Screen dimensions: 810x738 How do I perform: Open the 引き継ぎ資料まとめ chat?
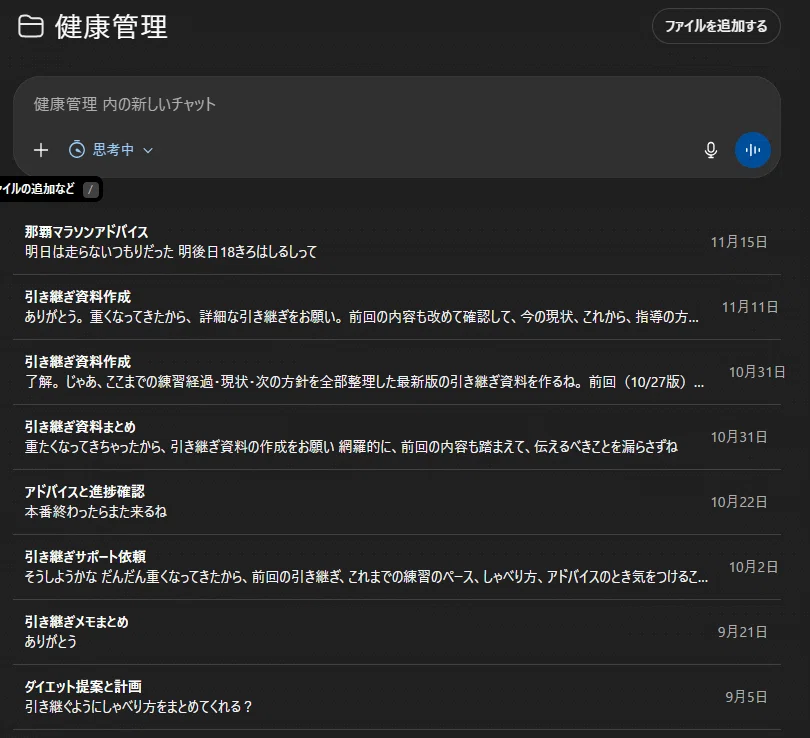[x=396, y=437]
